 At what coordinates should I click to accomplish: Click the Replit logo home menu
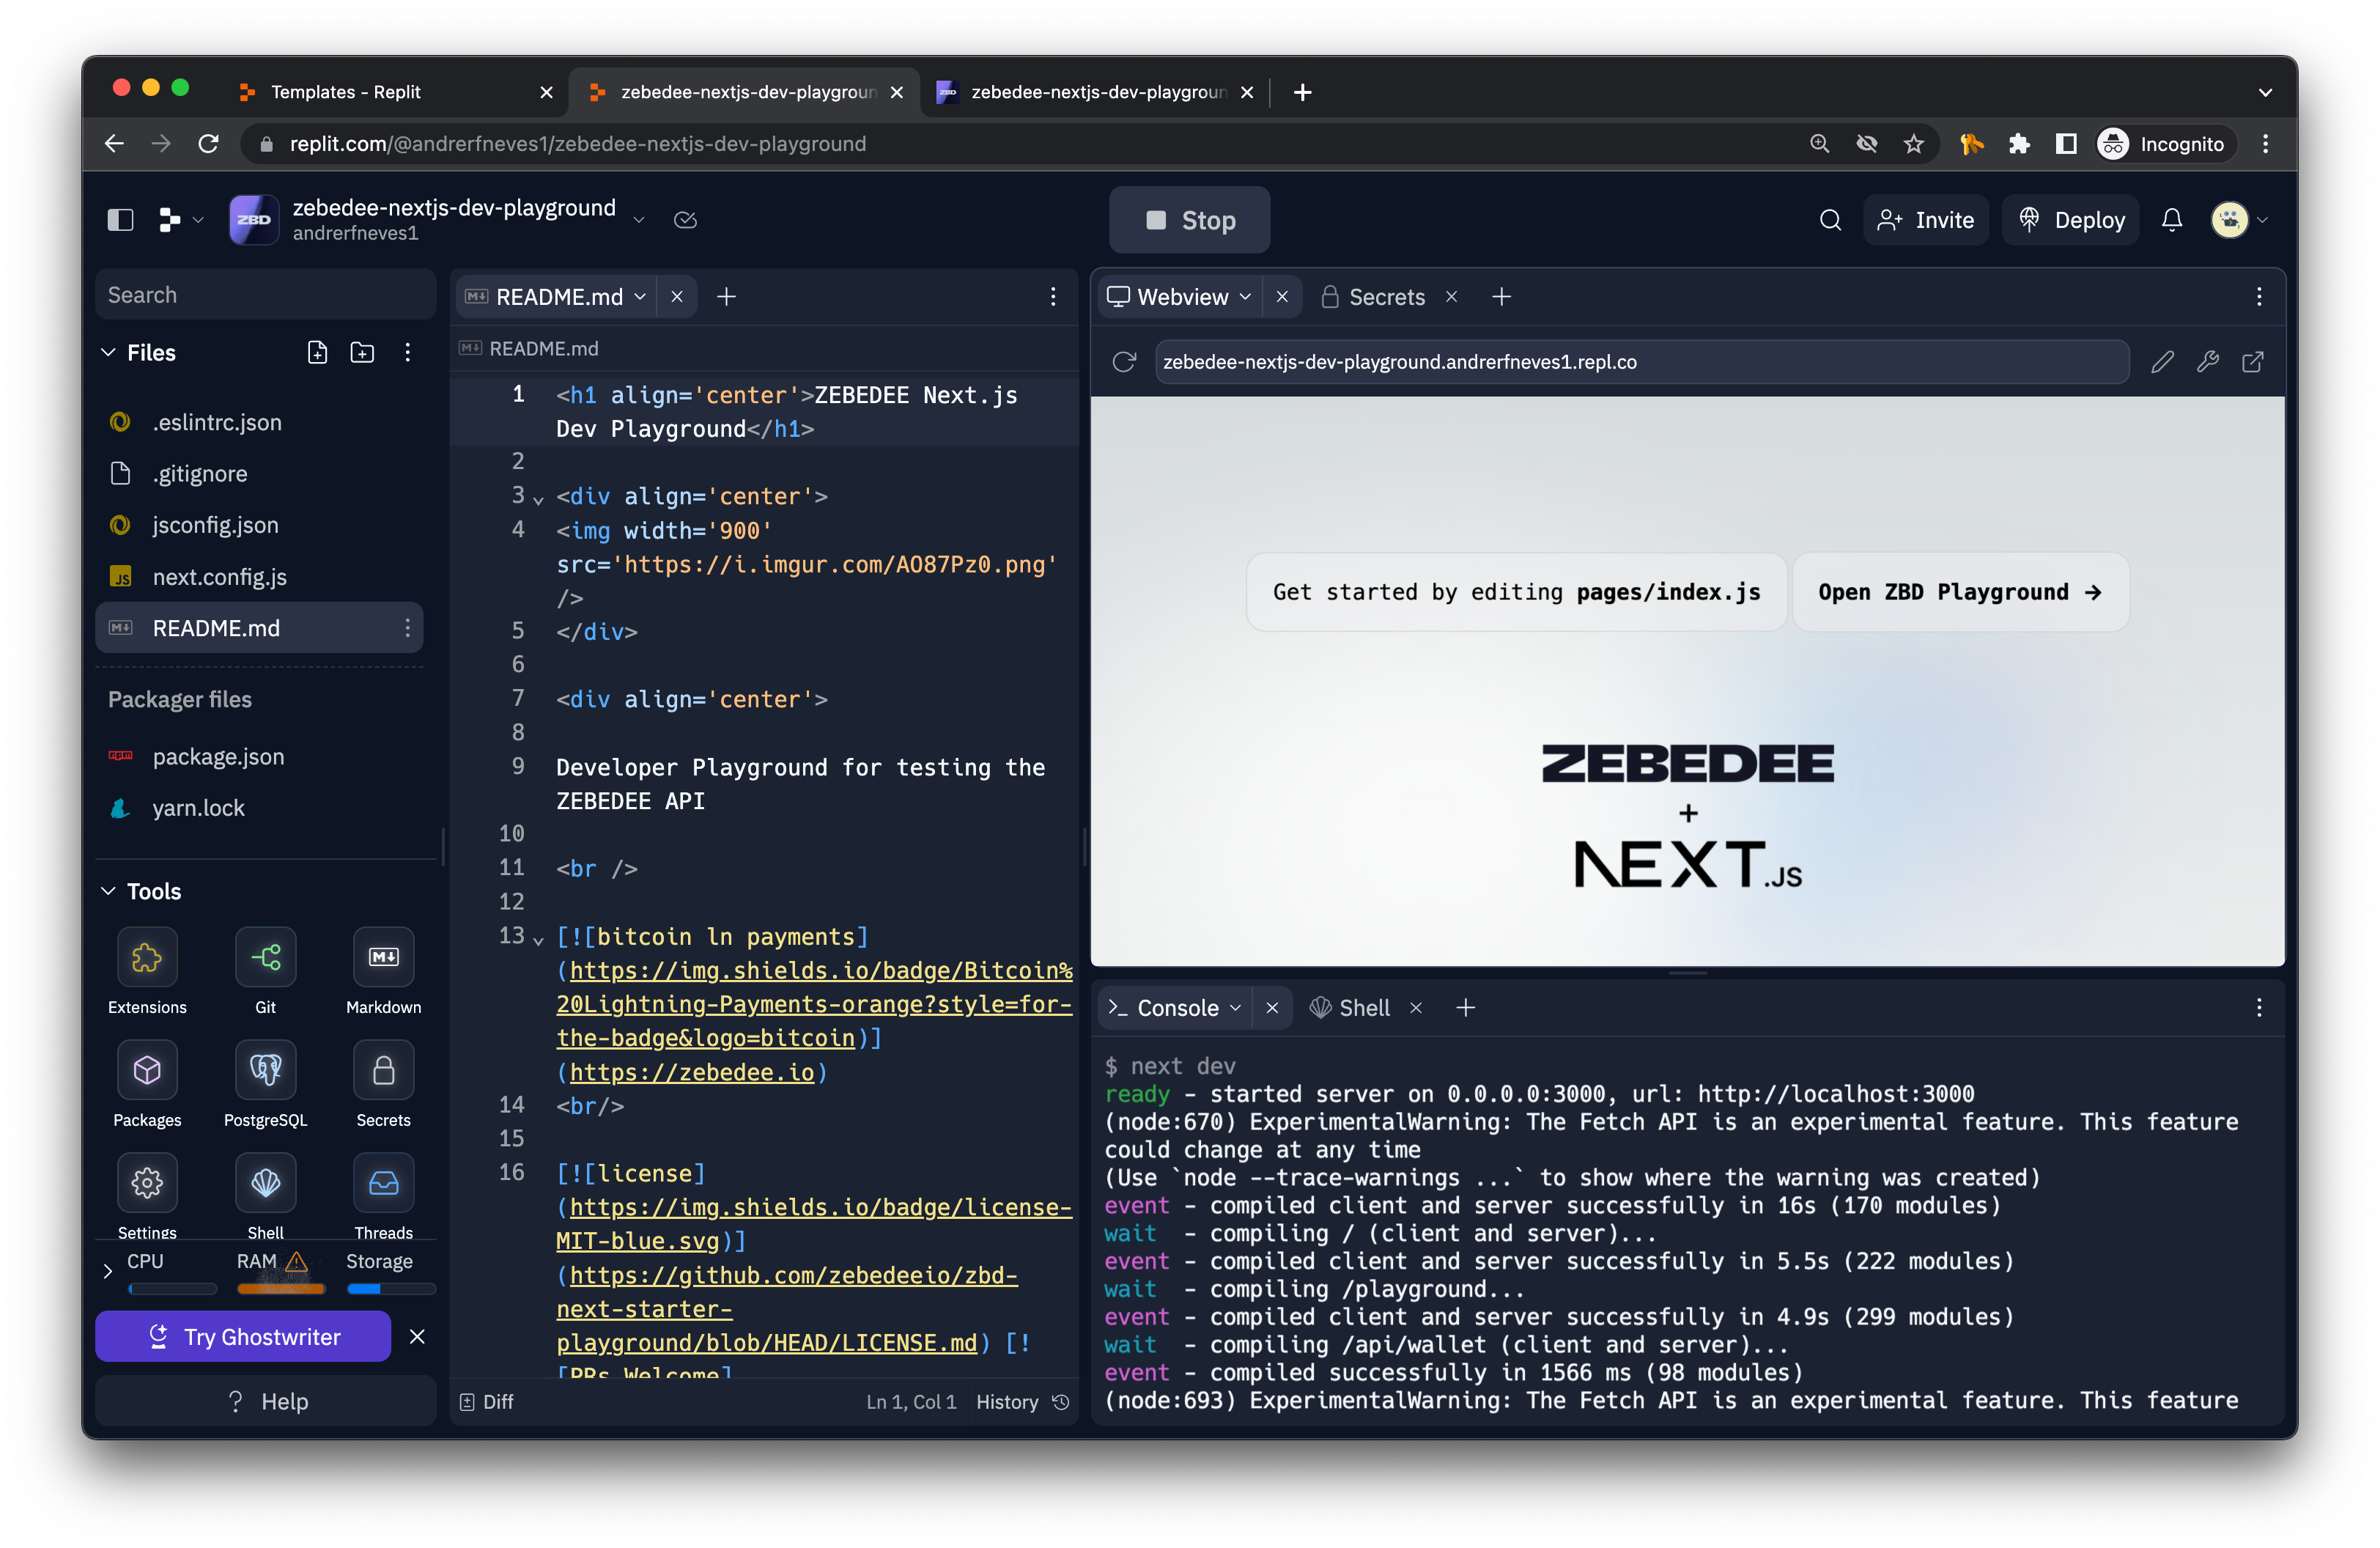tap(170, 219)
